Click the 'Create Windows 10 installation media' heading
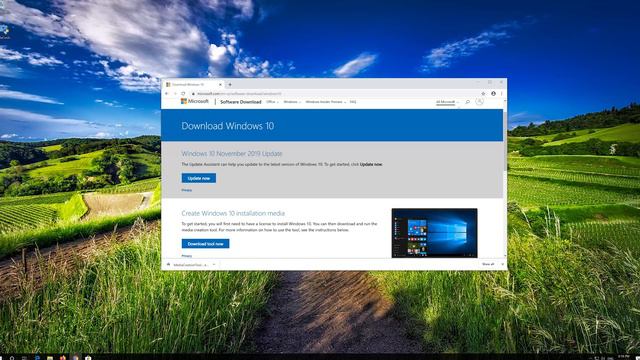 point(233,213)
